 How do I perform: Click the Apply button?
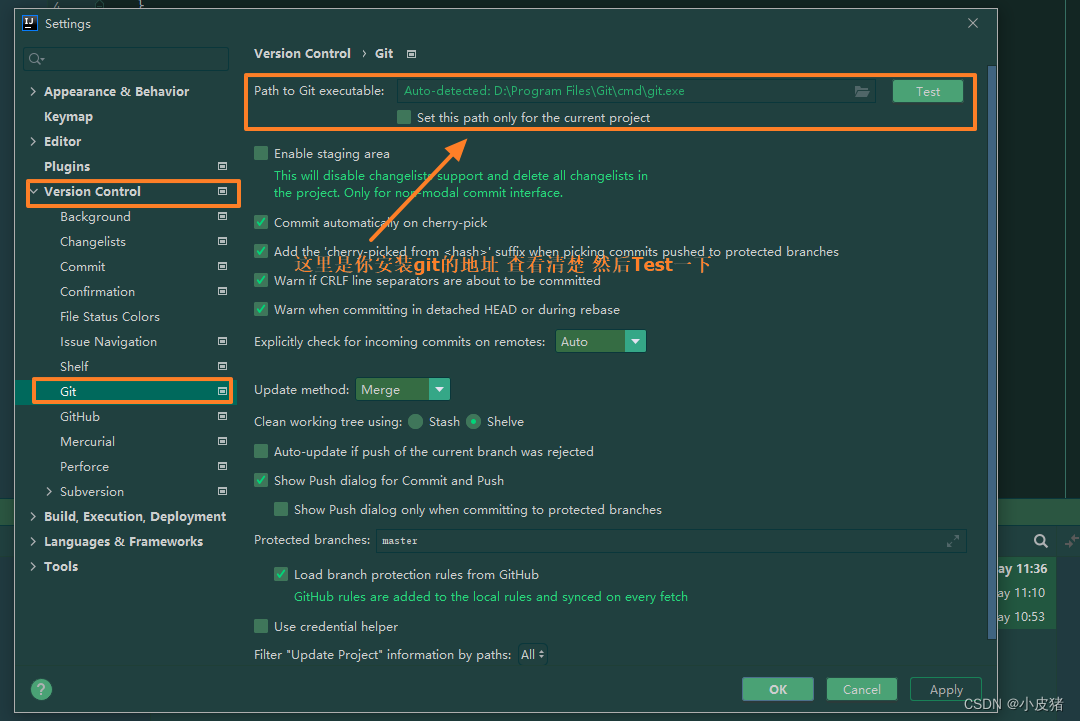[x=946, y=689]
